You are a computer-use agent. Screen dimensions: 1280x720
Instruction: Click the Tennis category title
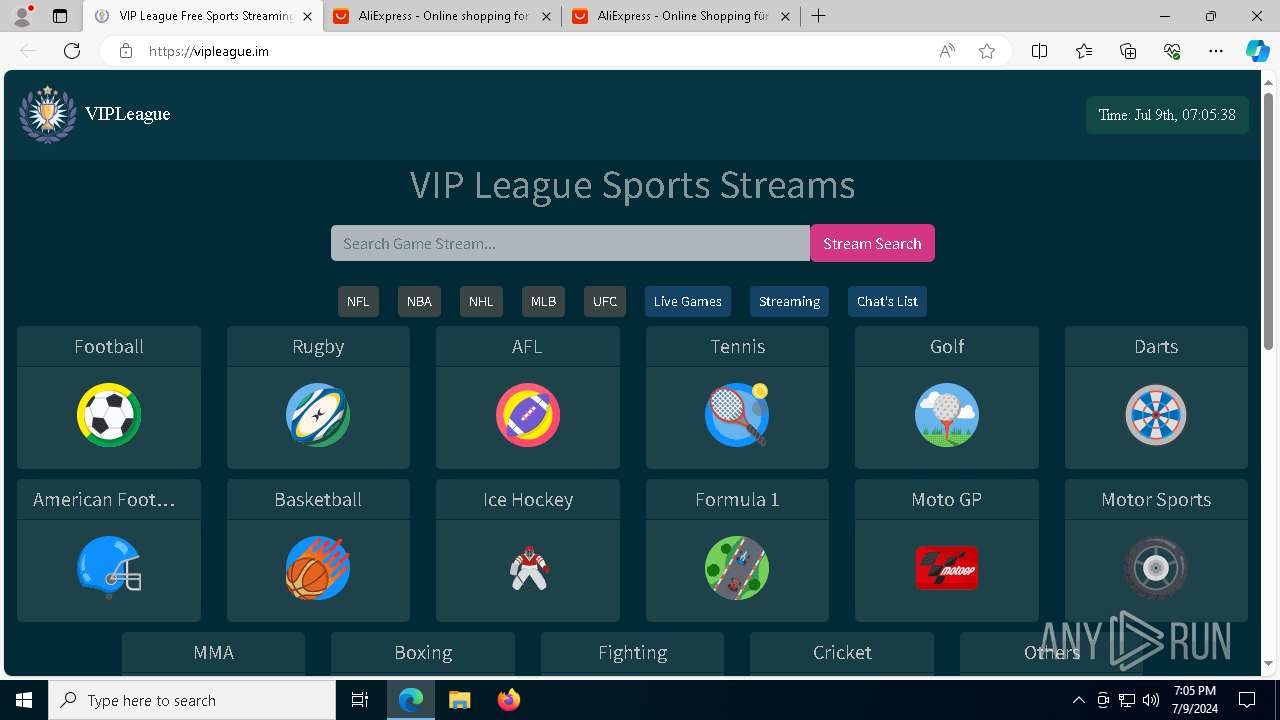[x=738, y=346]
